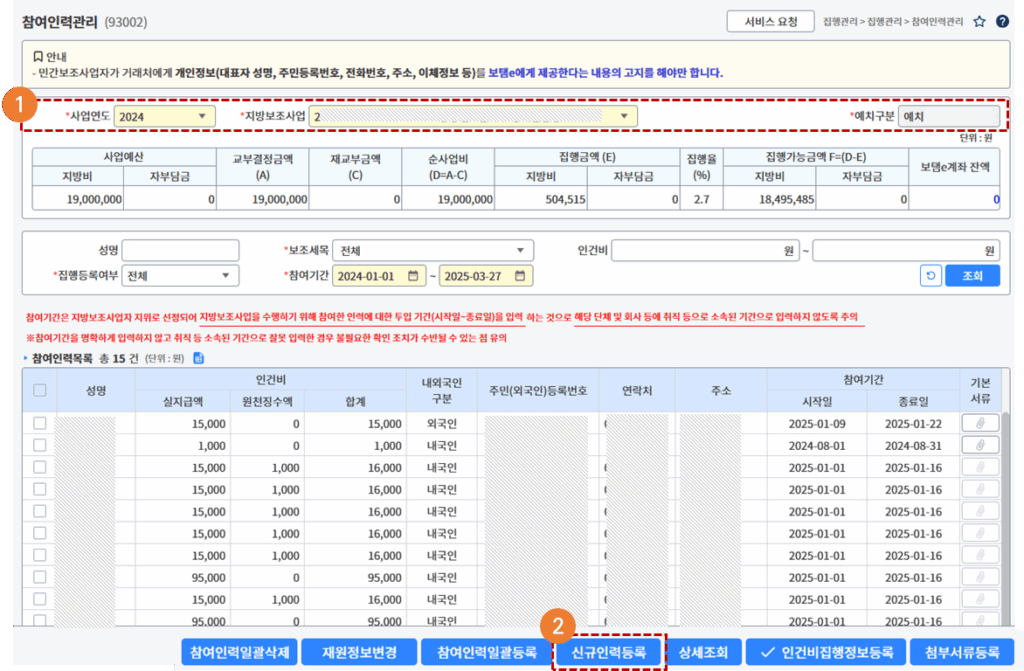The height and width of the screenshot is (671, 1024).
Task: Open attachment clip for 2024-08-01 row
Action: [x=980, y=446]
